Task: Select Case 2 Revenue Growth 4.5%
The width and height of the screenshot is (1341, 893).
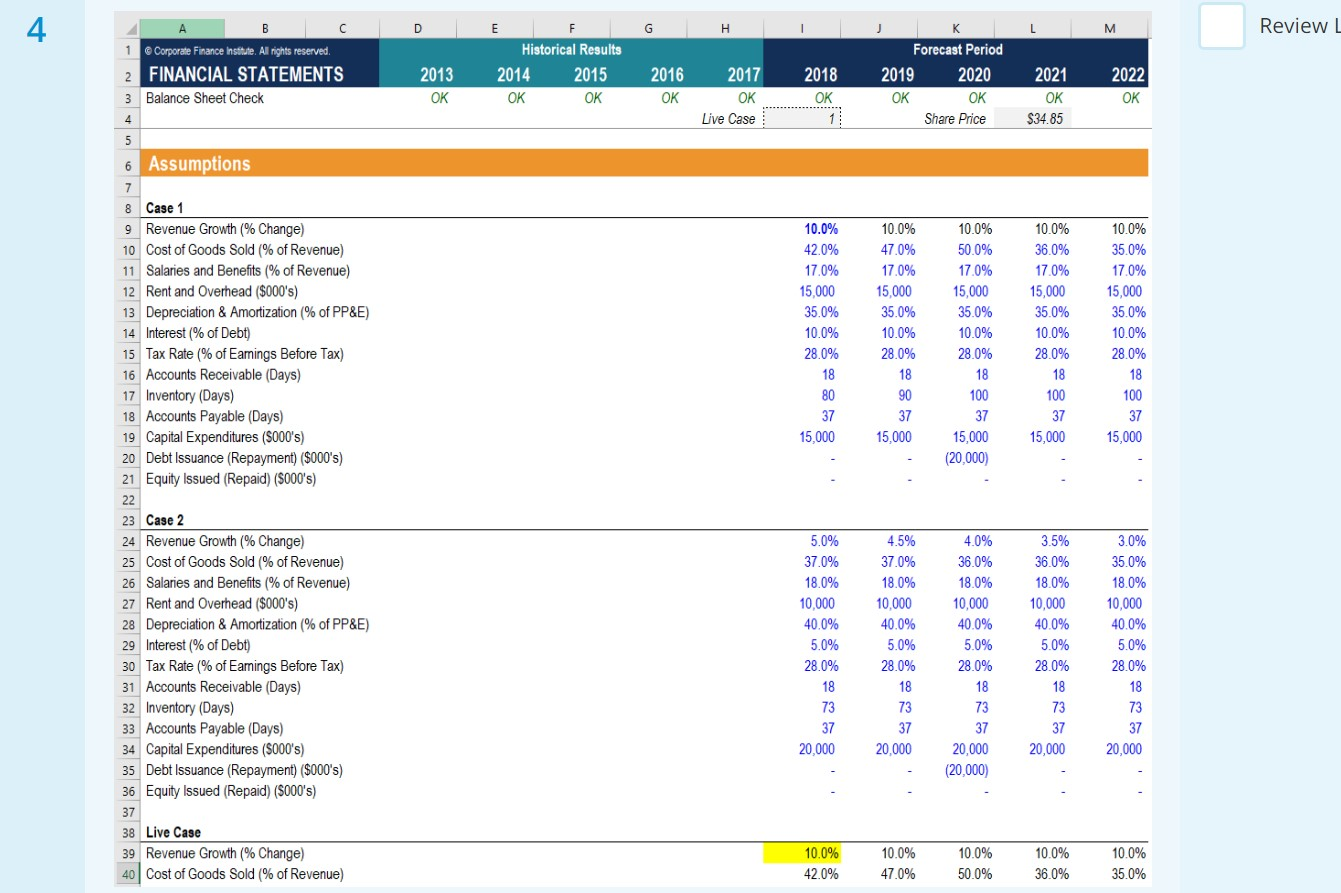Action: [901, 541]
